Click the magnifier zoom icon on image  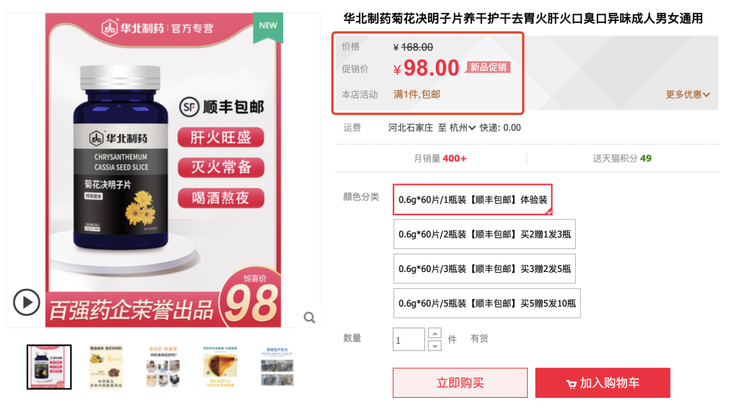click(310, 318)
